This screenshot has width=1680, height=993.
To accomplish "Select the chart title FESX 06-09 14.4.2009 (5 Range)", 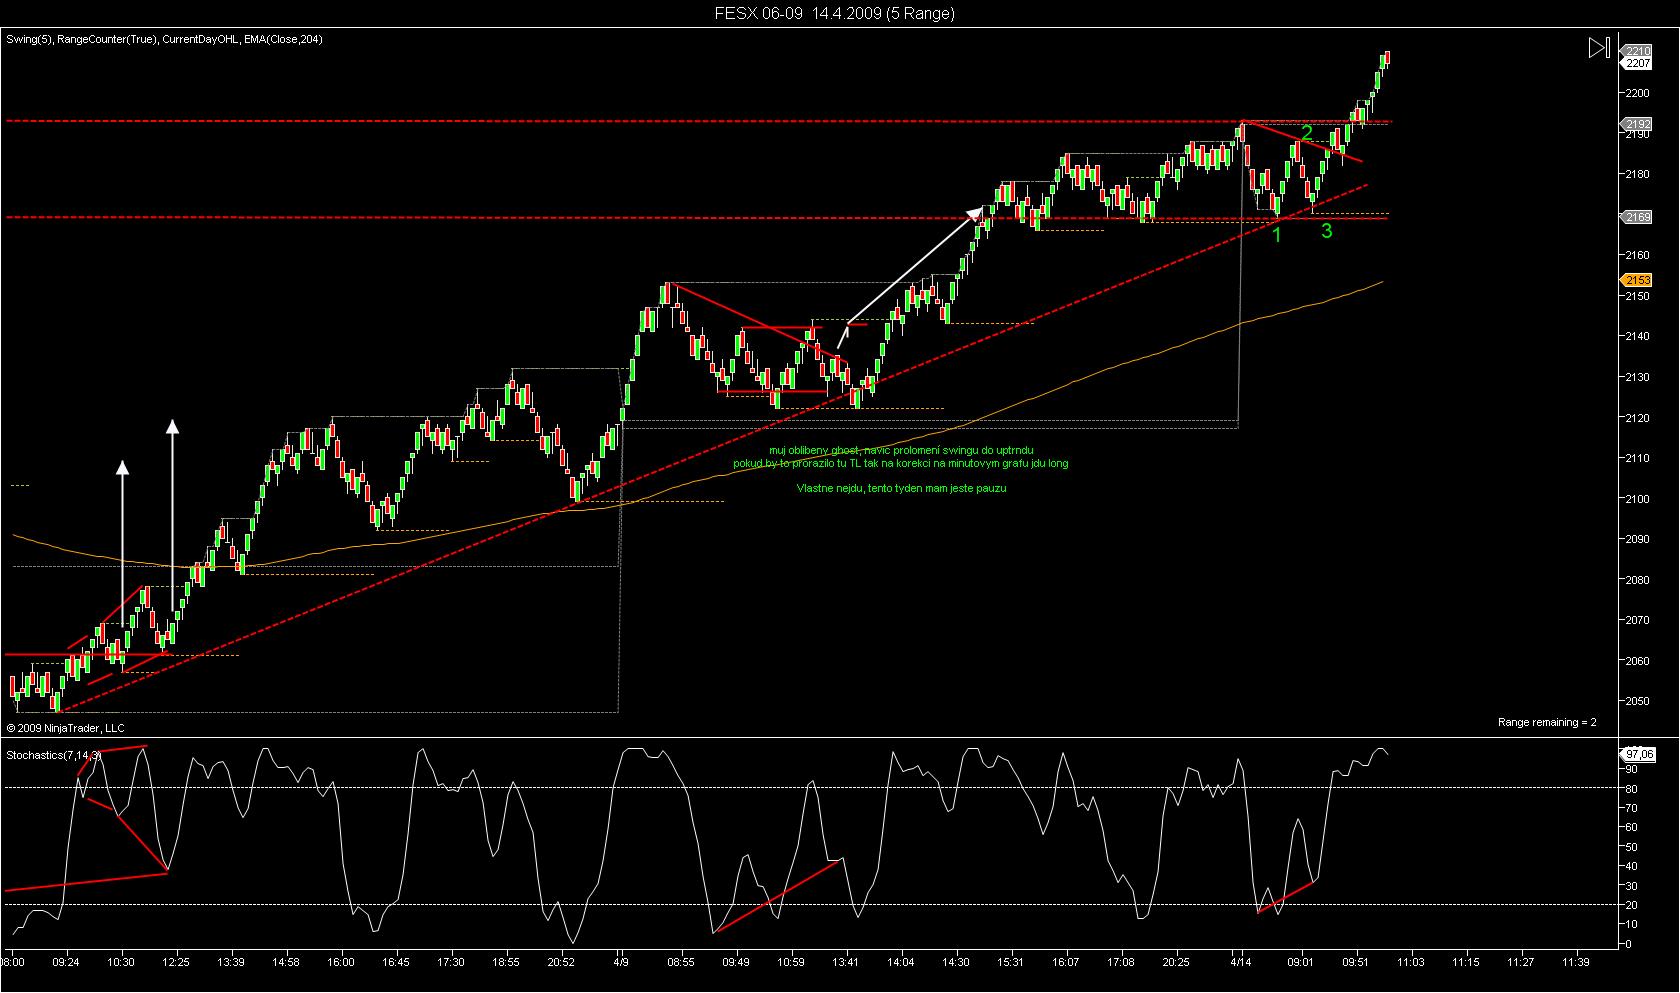I will [835, 13].
